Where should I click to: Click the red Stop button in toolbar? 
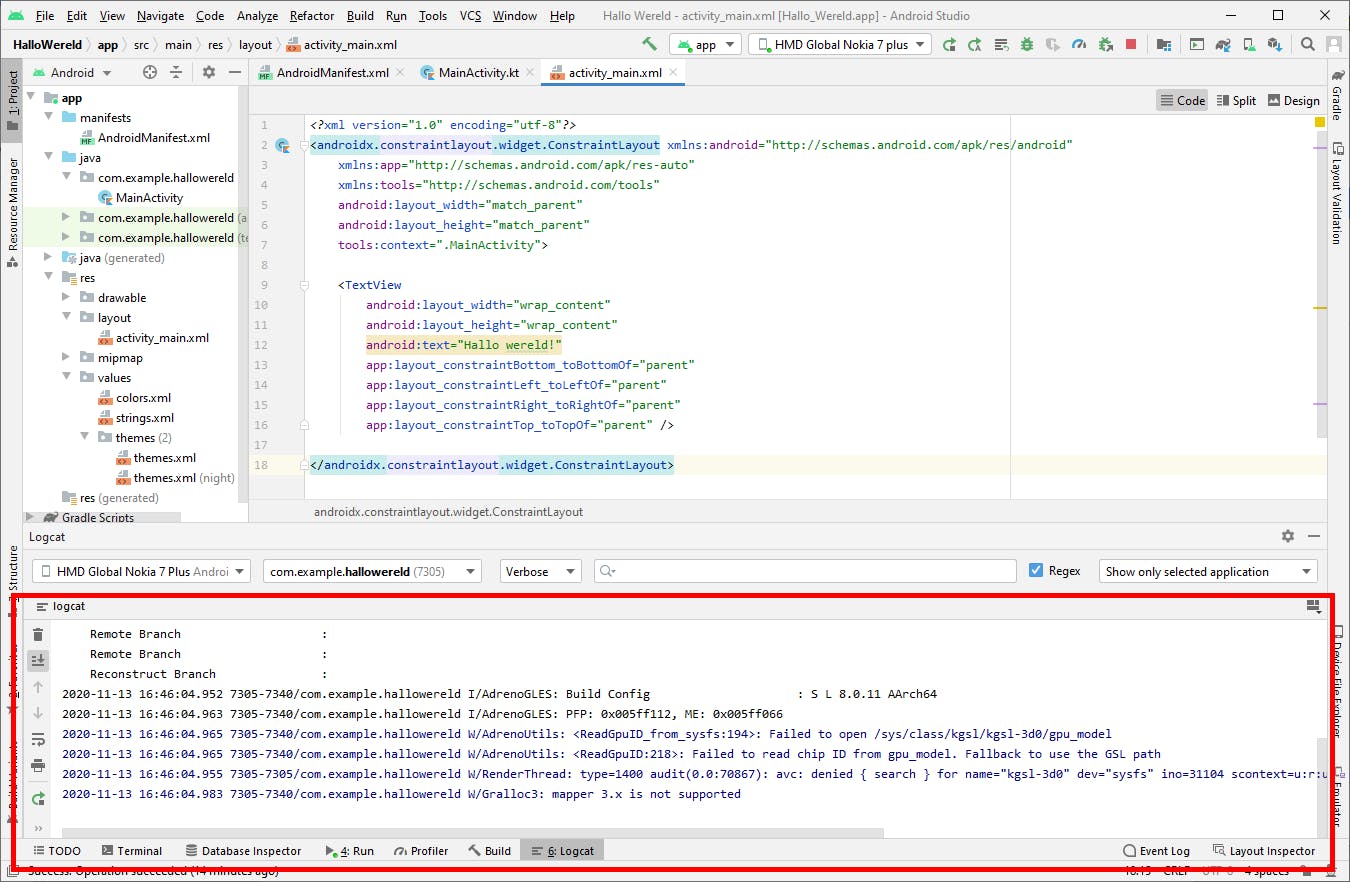click(1131, 44)
